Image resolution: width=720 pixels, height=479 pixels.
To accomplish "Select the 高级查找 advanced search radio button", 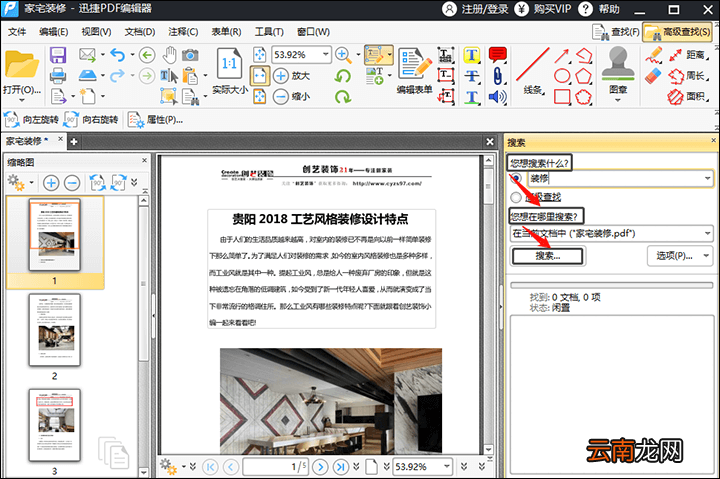I will (516, 197).
